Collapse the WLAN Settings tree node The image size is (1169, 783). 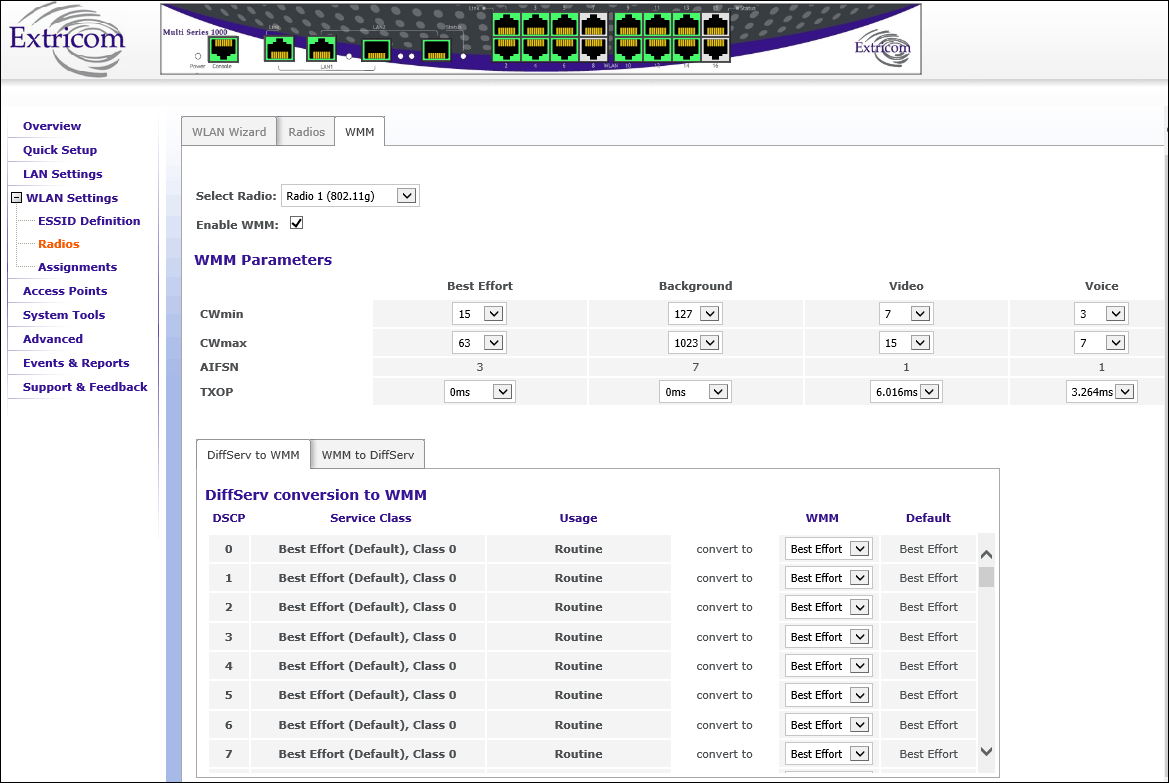[16, 198]
